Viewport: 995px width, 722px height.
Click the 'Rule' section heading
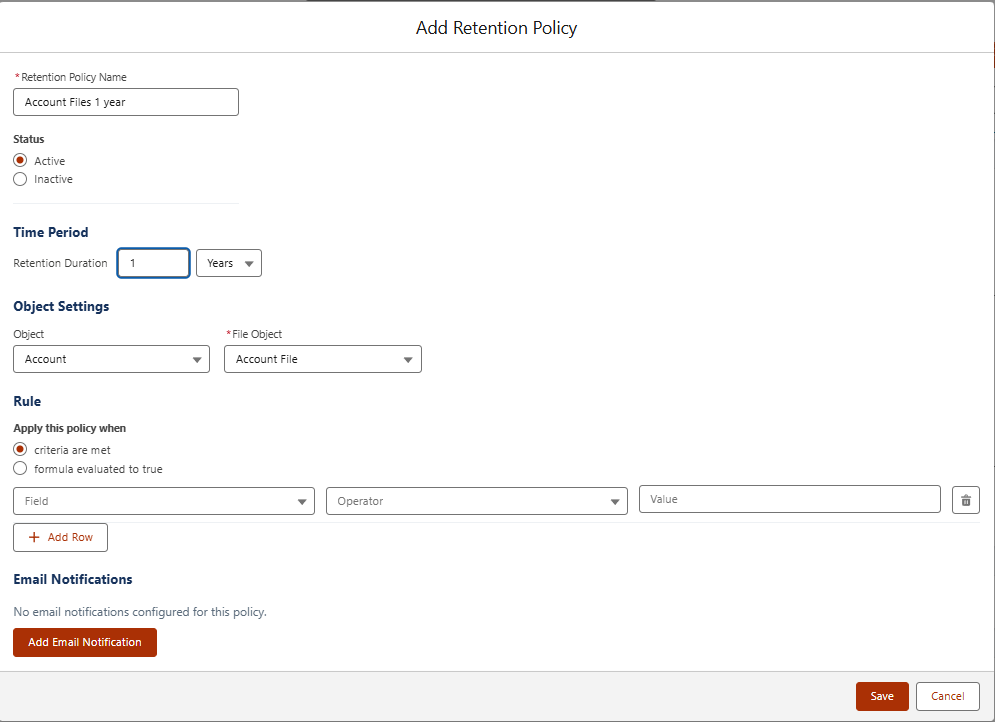click(27, 401)
